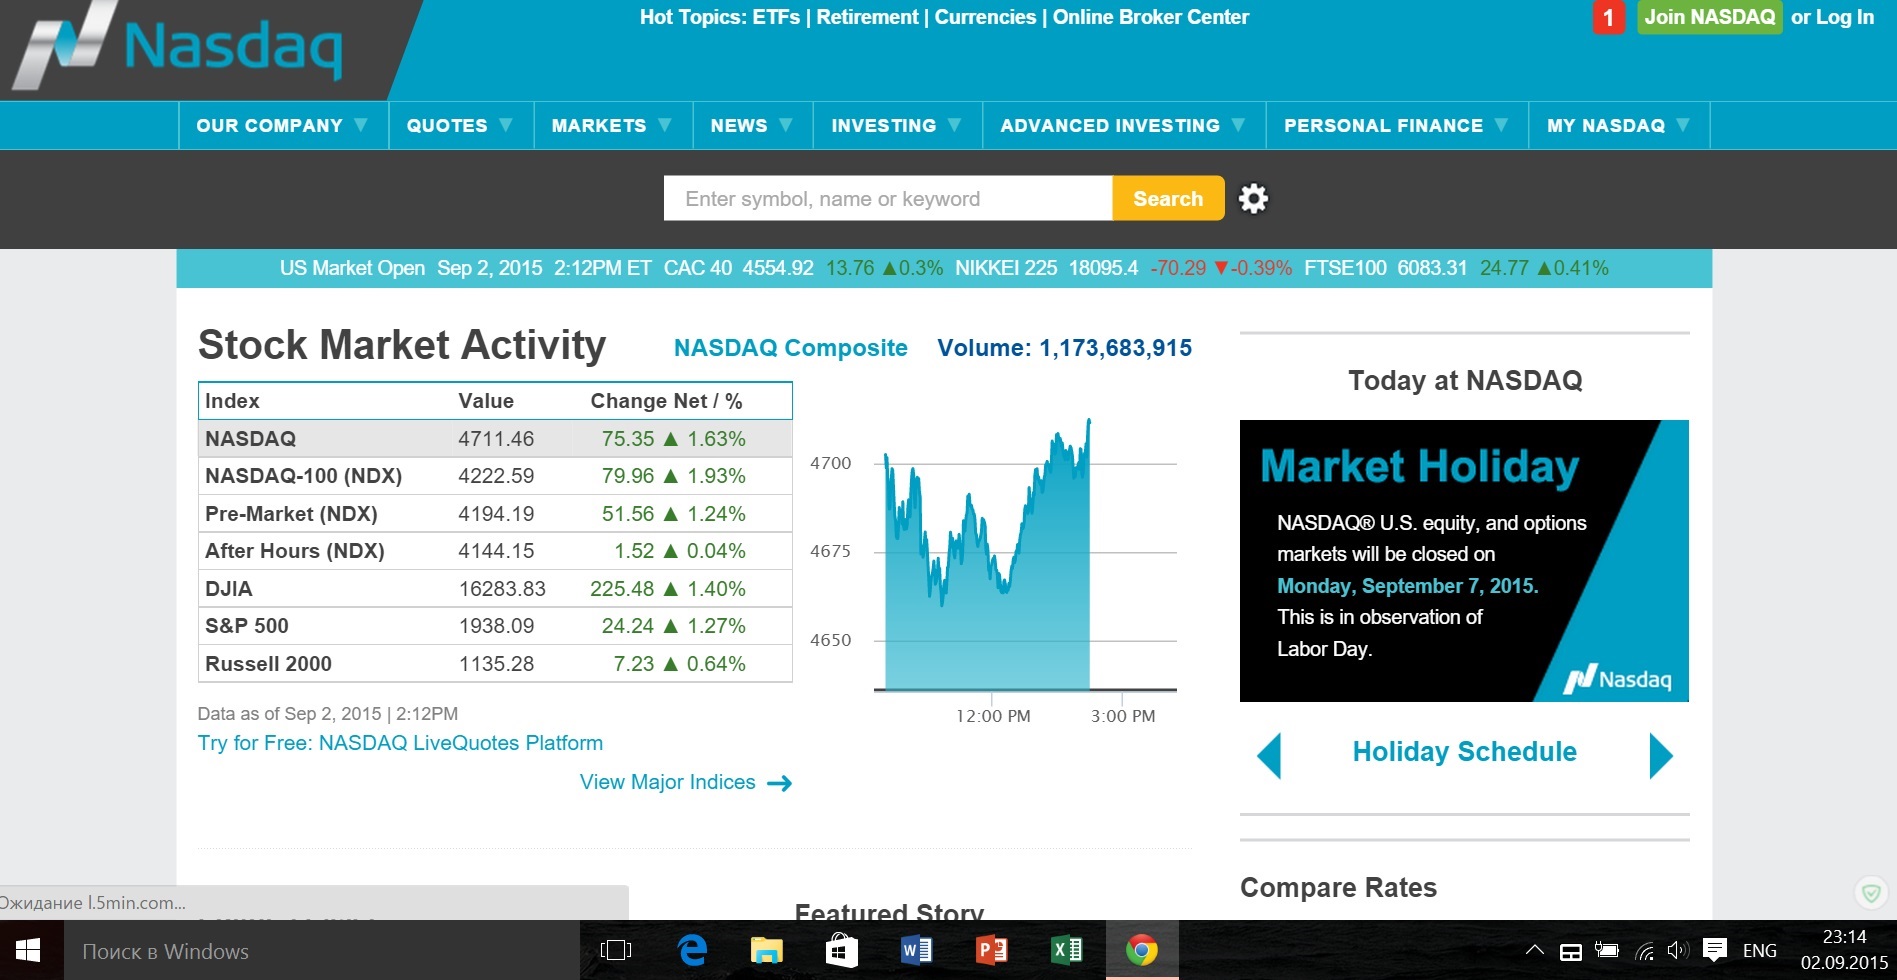Image resolution: width=1897 pixels, height=980 pixels.
Task: Open Microsoft Edge from taskbar
Action: click(x=692, y=950)
